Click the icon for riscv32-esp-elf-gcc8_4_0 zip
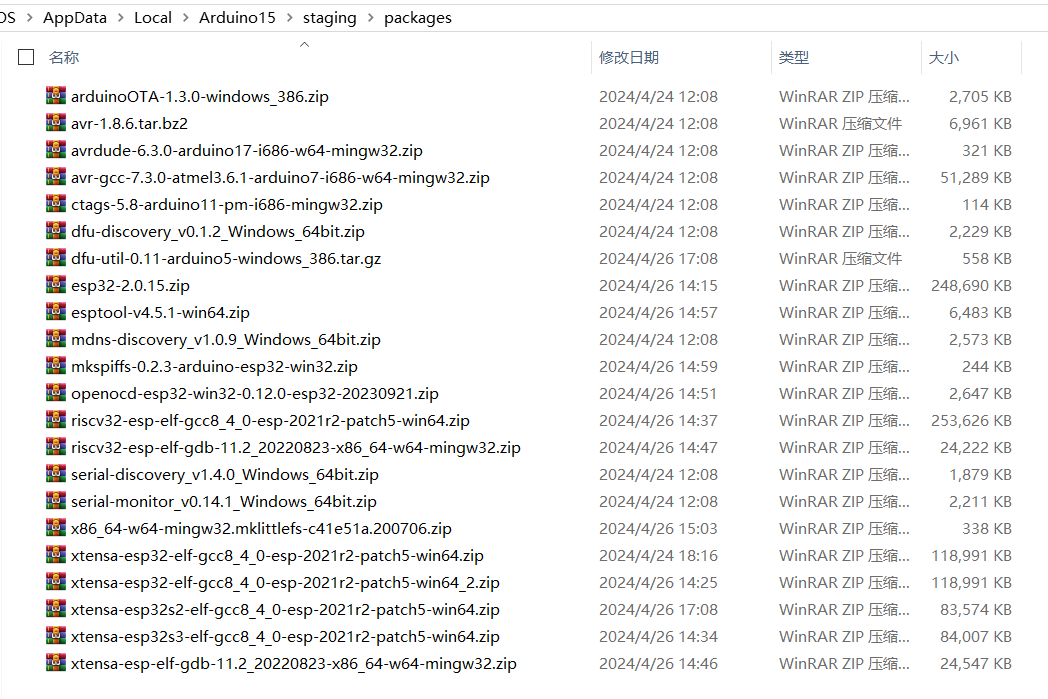 click(56, 420)
